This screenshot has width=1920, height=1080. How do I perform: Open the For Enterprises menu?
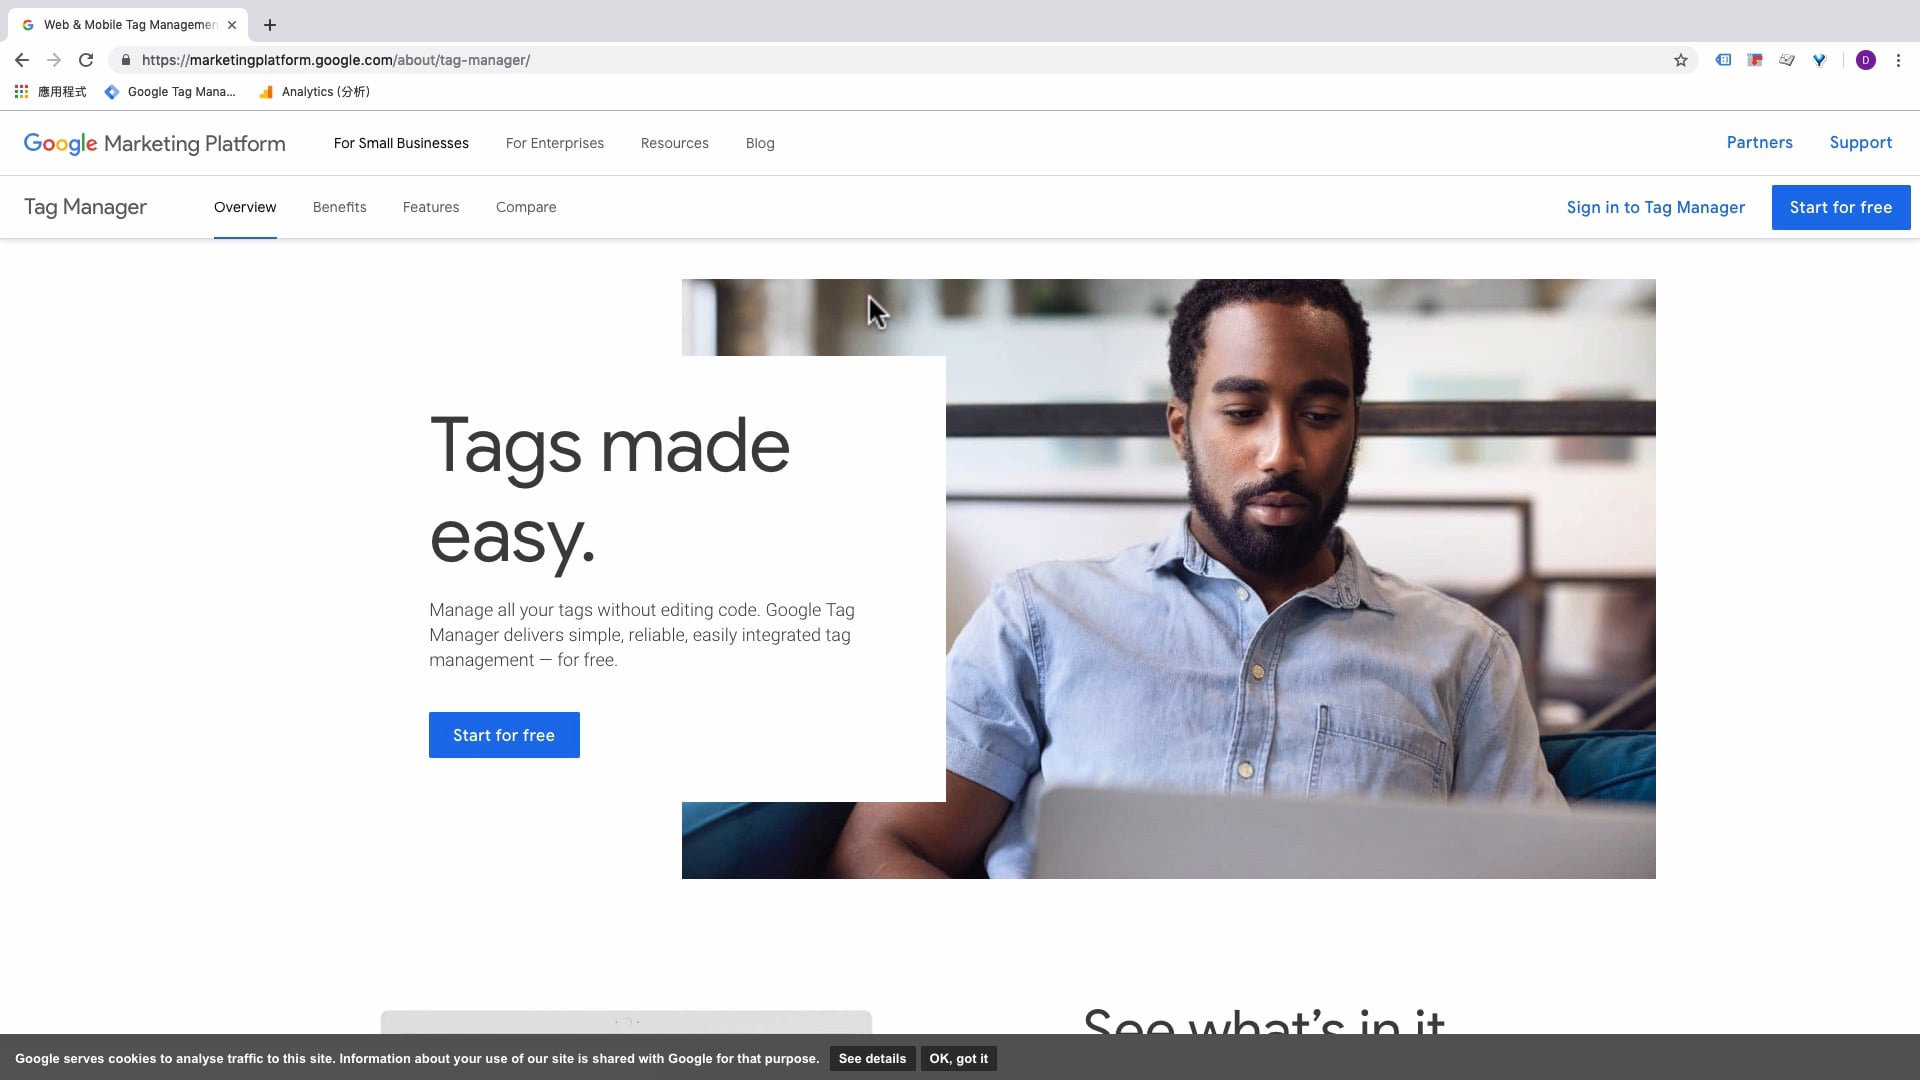point(555,143)
